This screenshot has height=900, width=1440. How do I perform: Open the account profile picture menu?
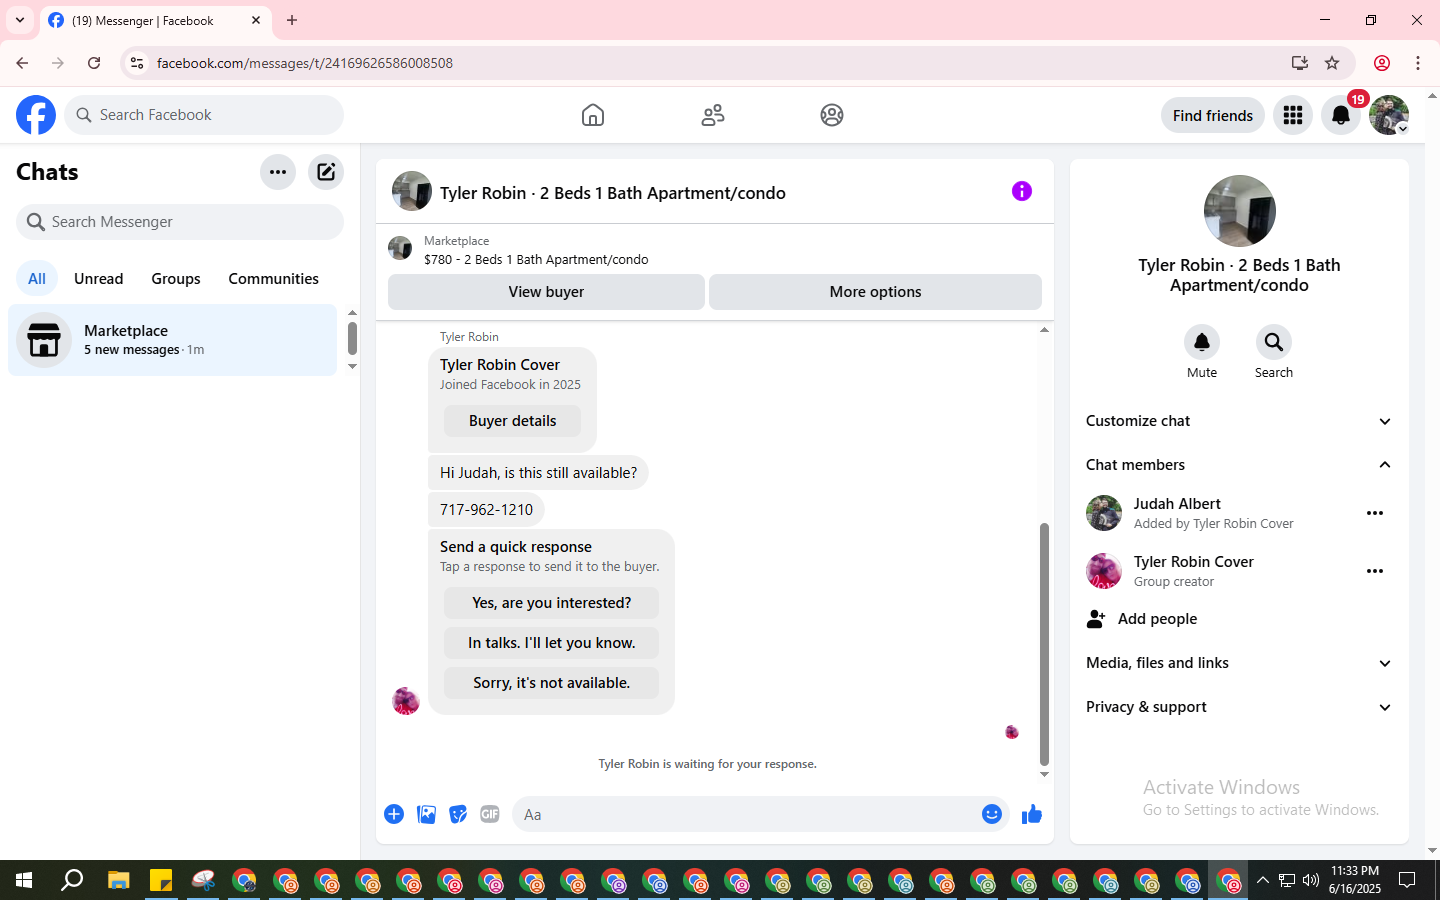1389,115
